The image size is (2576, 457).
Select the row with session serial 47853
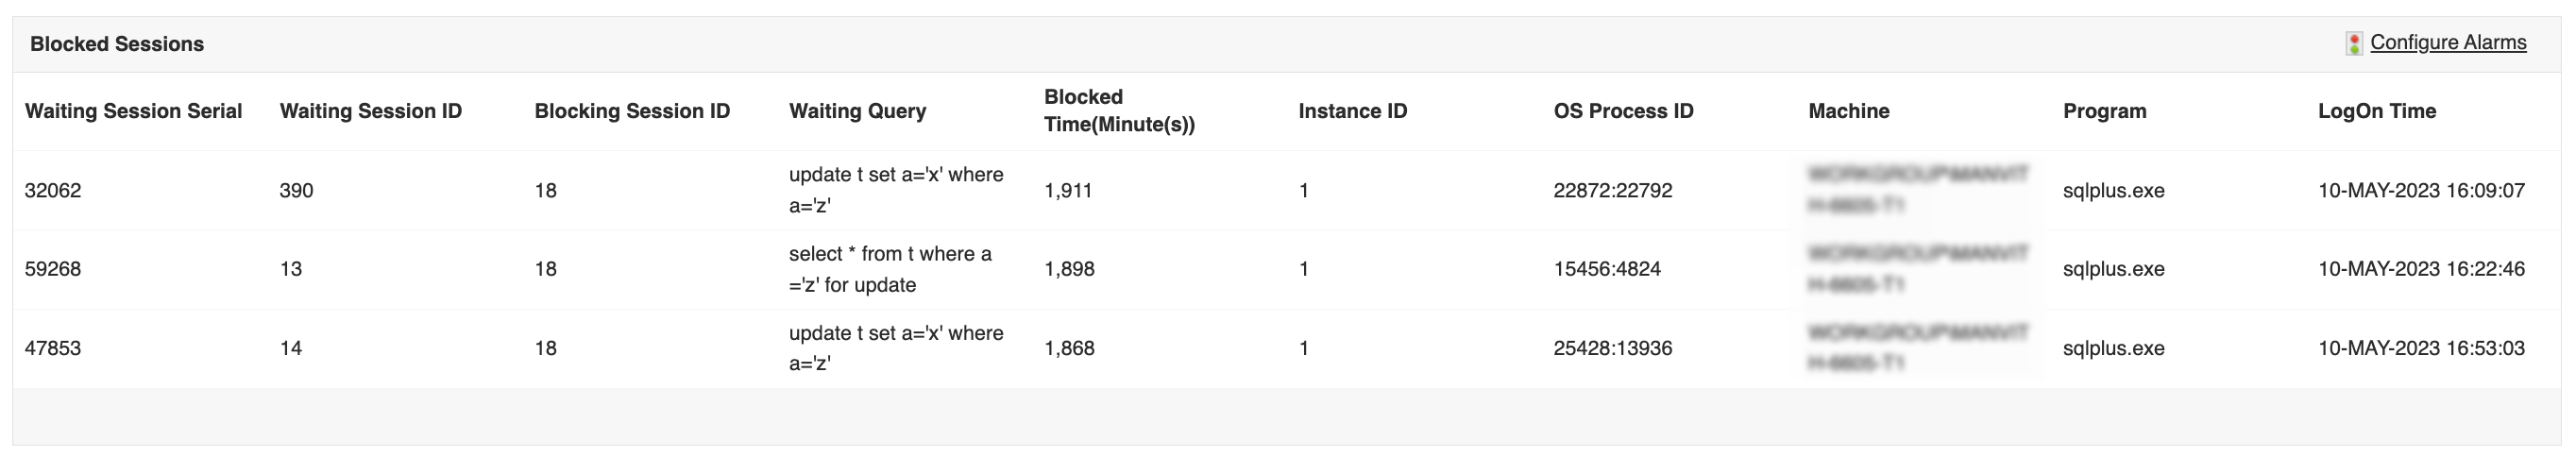point(53,348)
